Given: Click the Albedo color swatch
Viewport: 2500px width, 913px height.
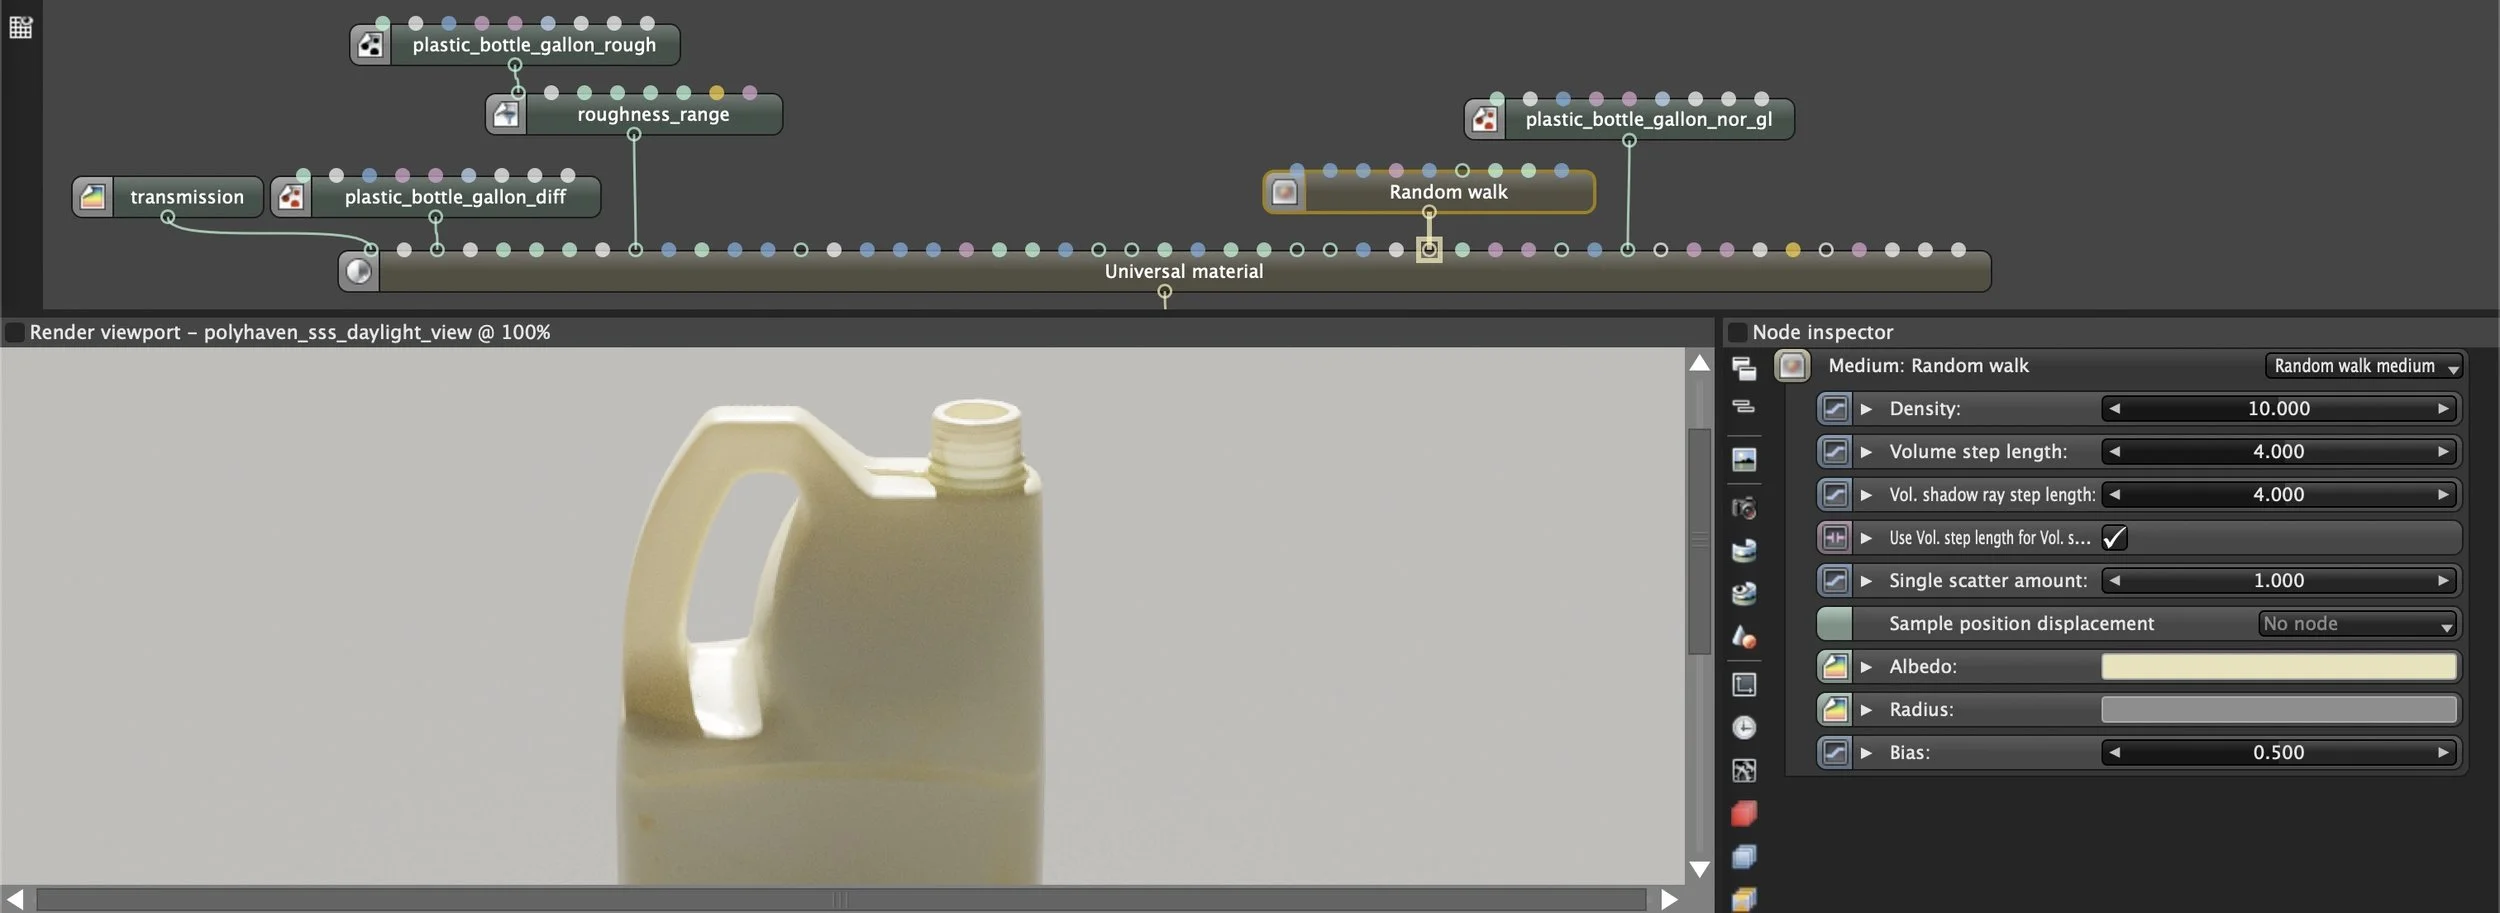Looking at the screenshot, I should (x=2280, y=666).
